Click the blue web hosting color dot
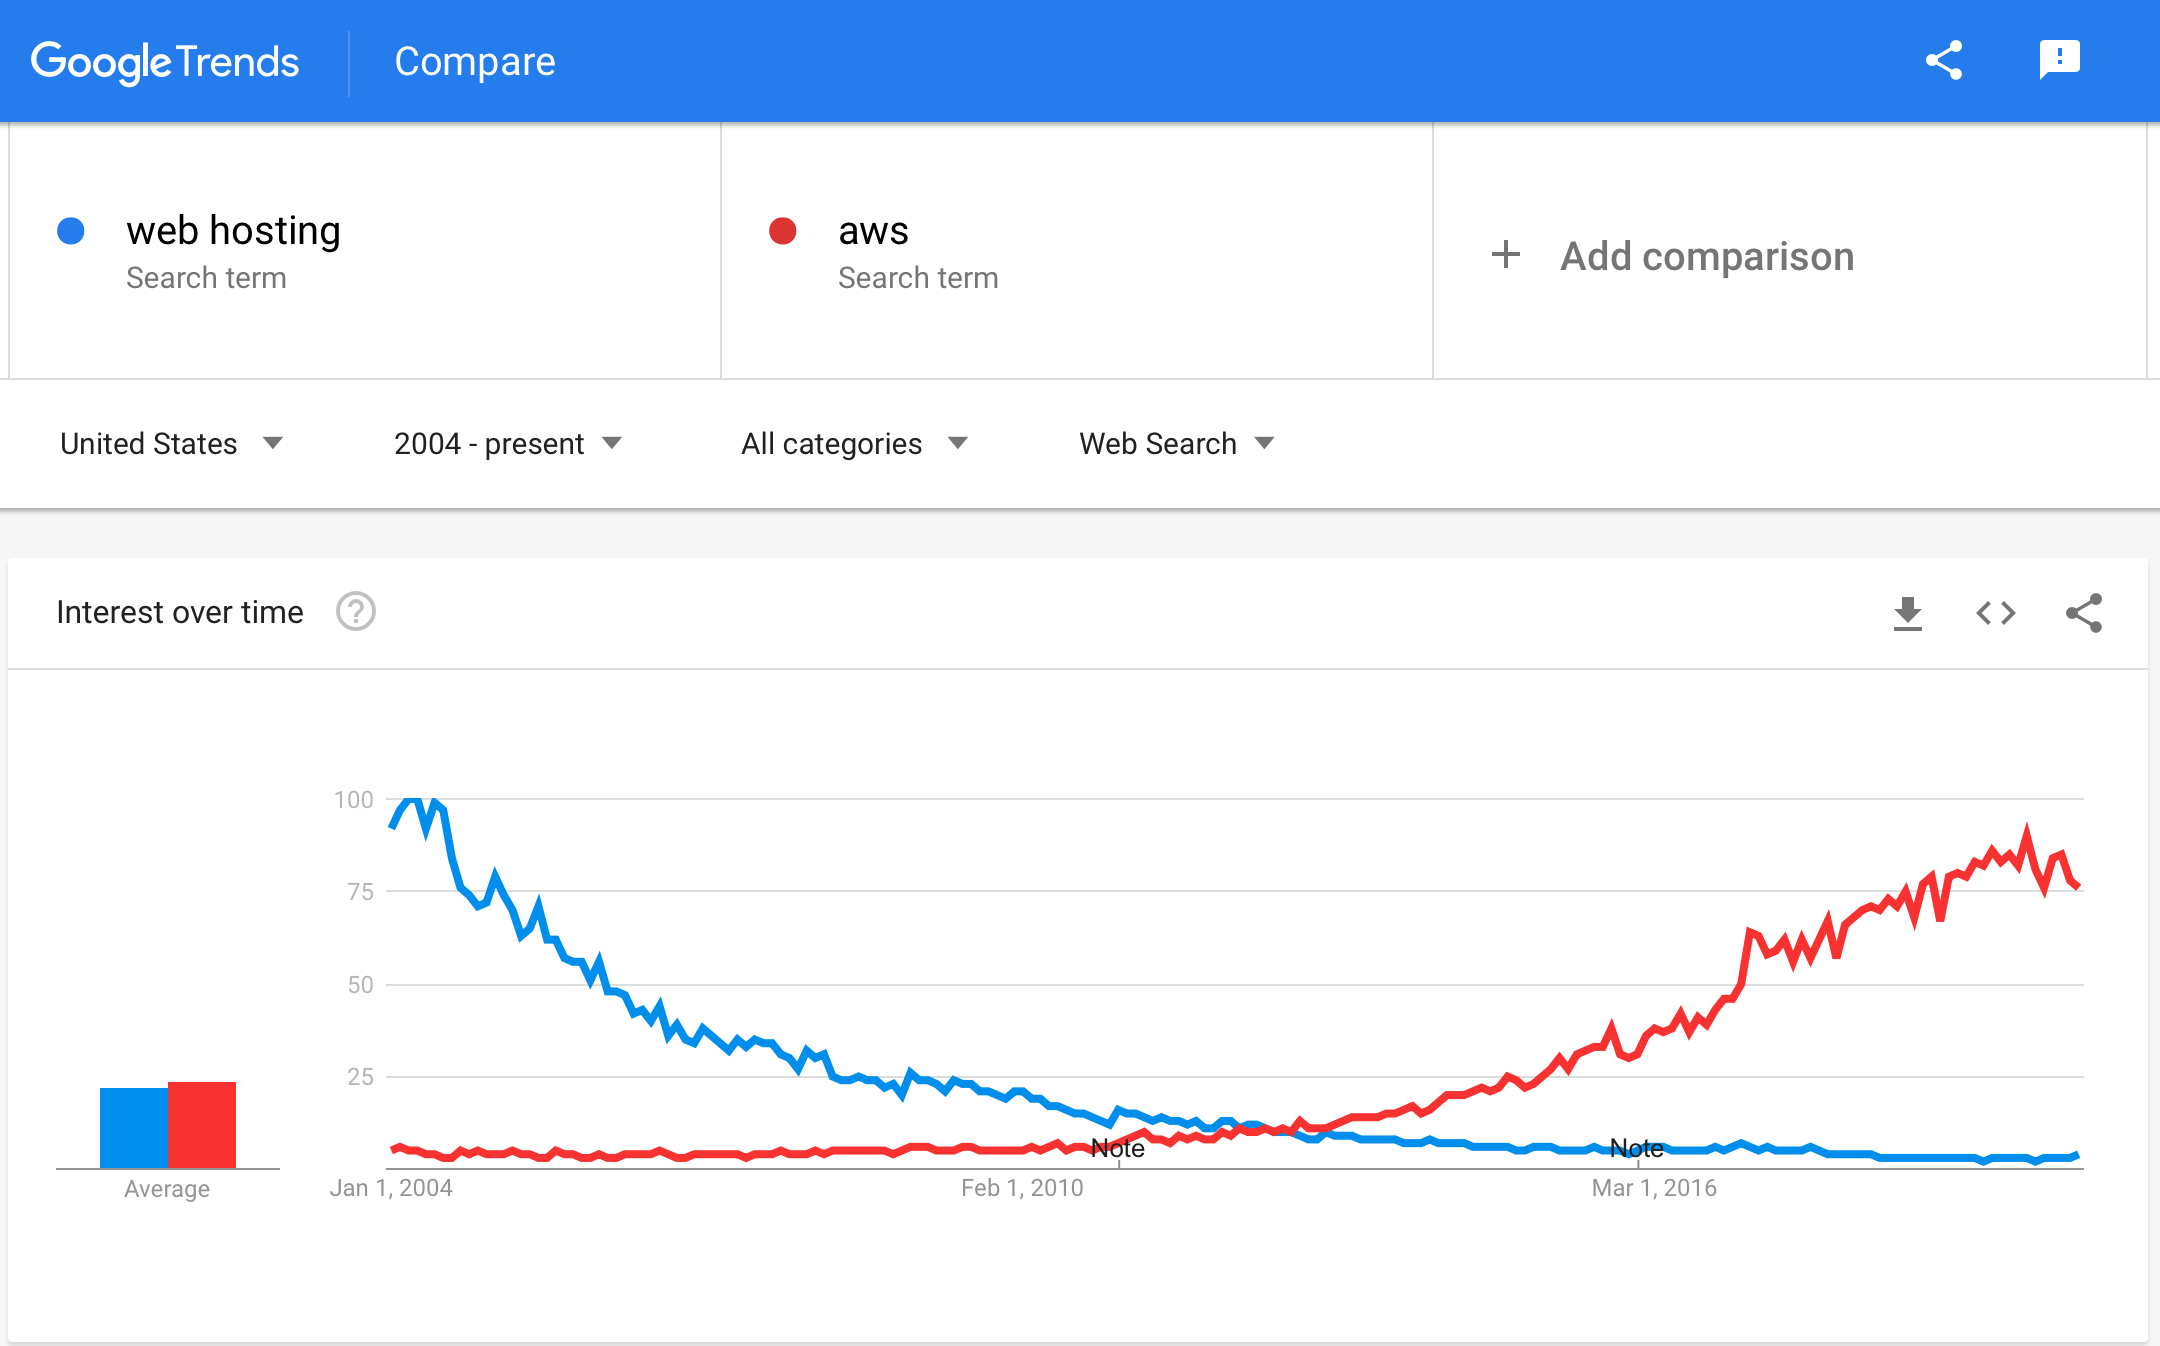 tap(71, 231)
